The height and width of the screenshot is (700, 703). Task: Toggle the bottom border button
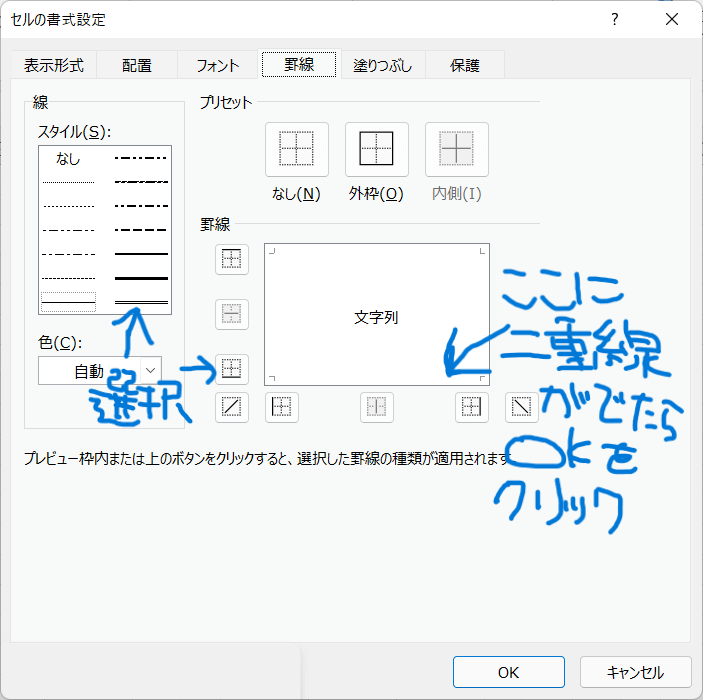[x=232, y=370]
